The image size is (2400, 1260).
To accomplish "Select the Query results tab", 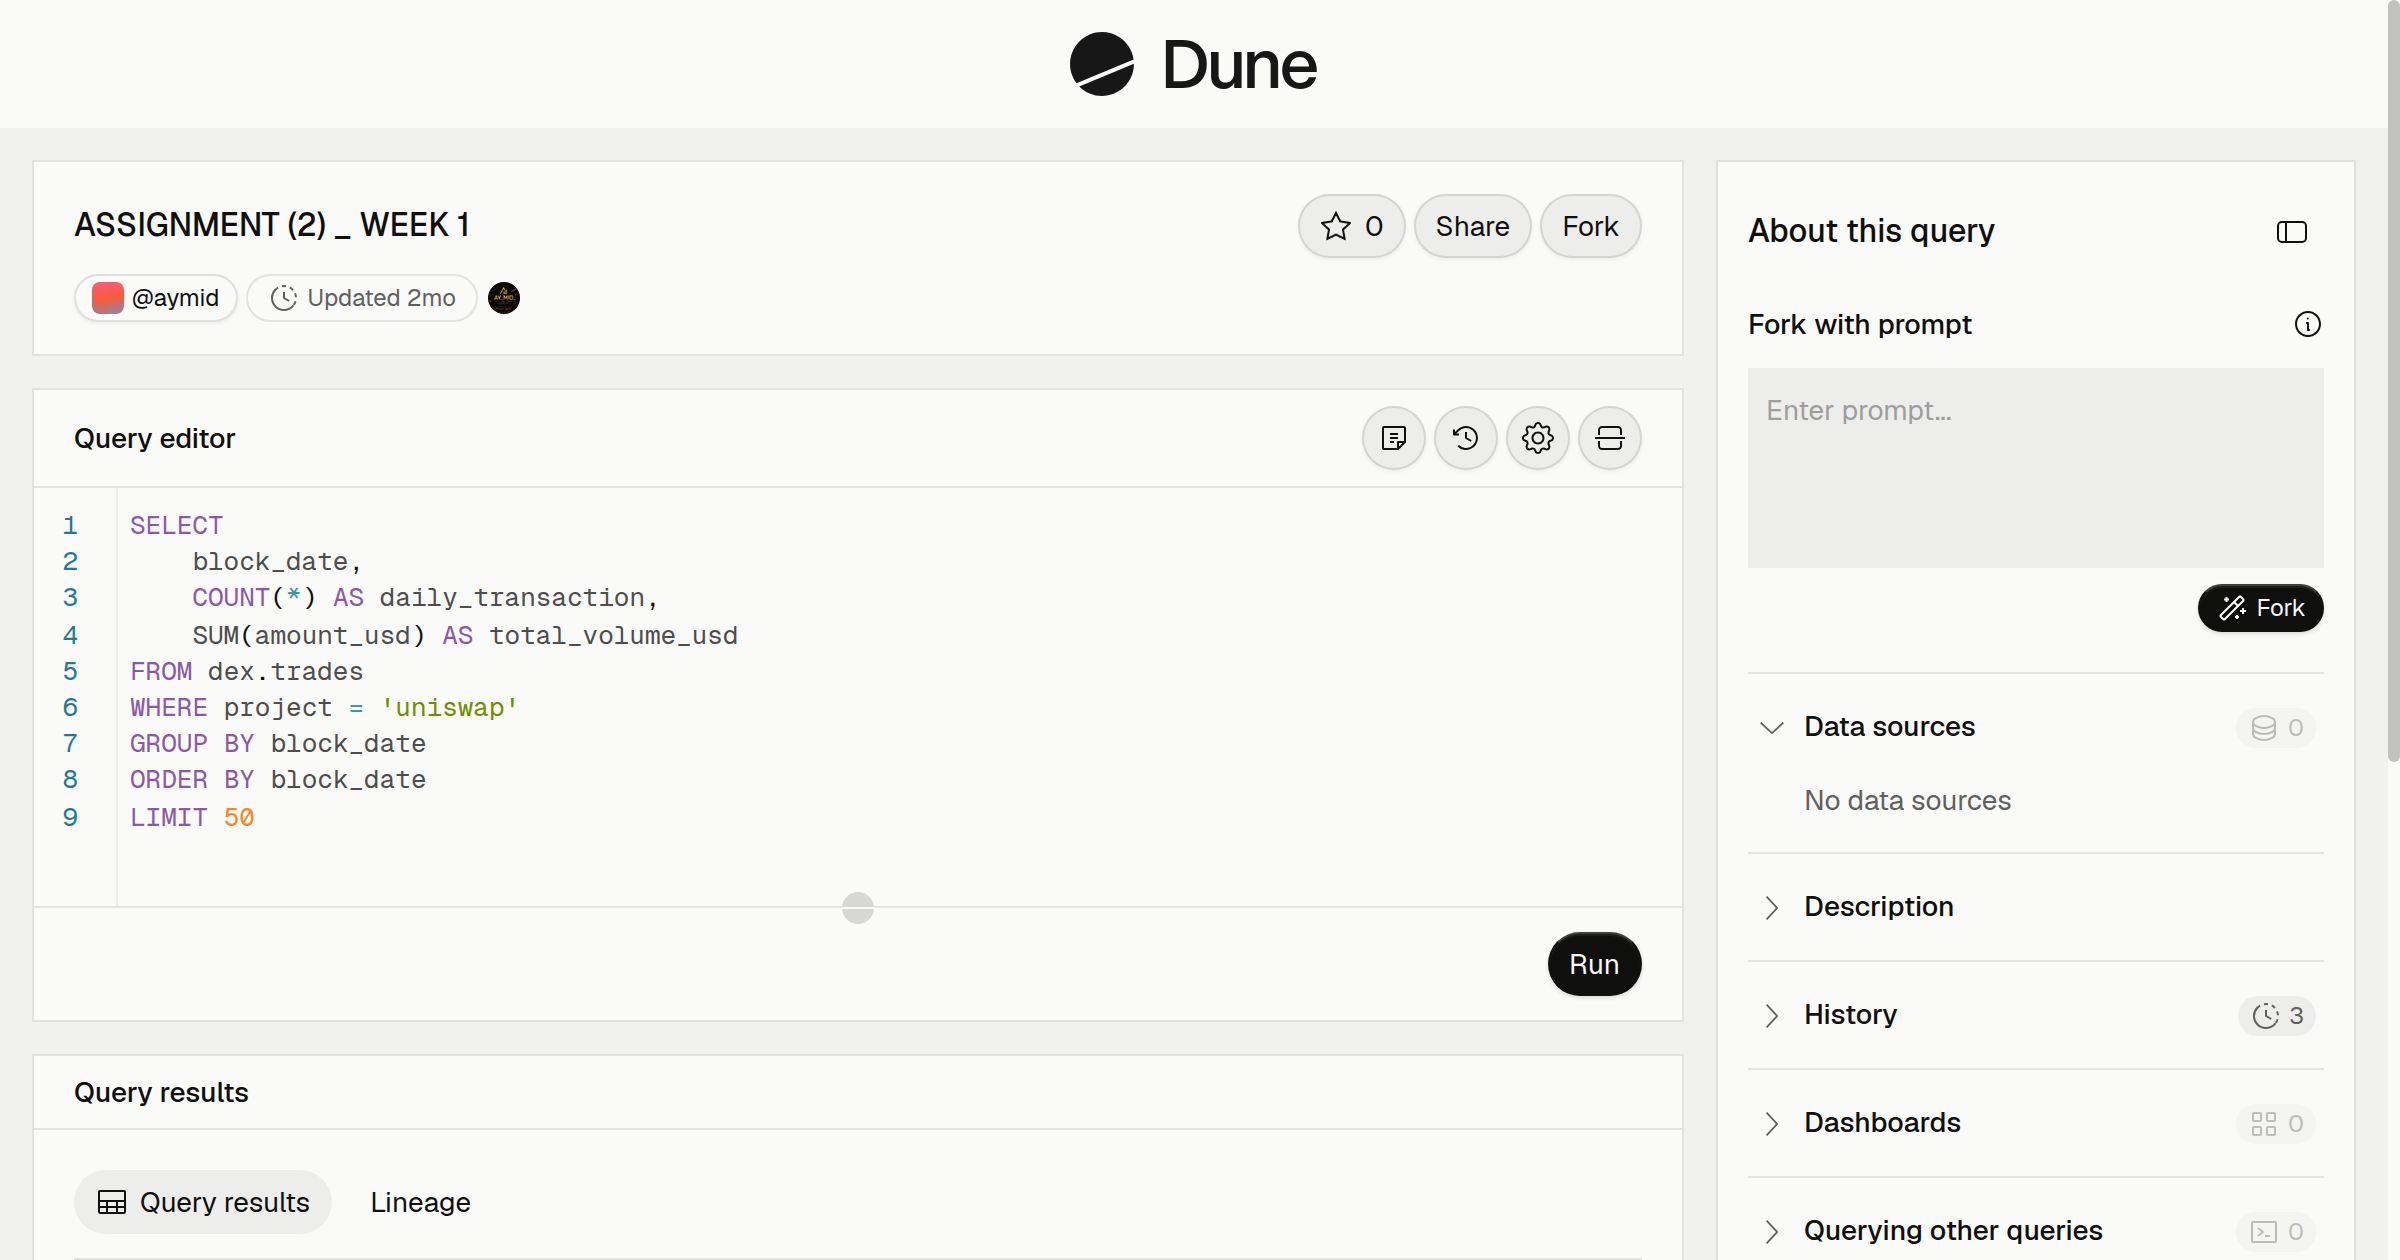I will [203, 1202].
